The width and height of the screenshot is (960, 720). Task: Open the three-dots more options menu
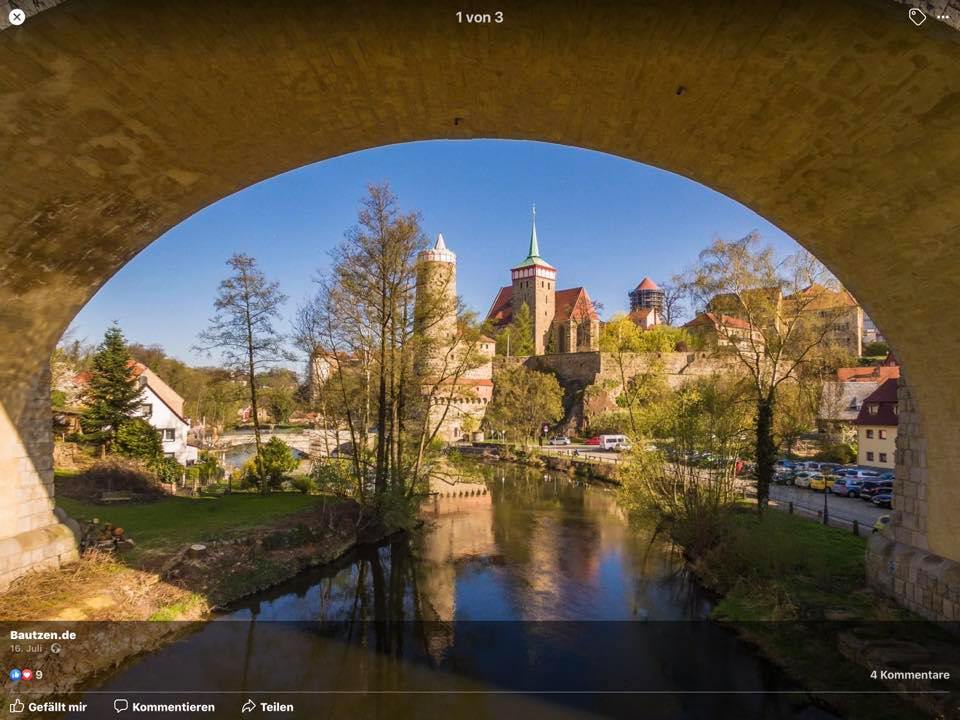943,17
